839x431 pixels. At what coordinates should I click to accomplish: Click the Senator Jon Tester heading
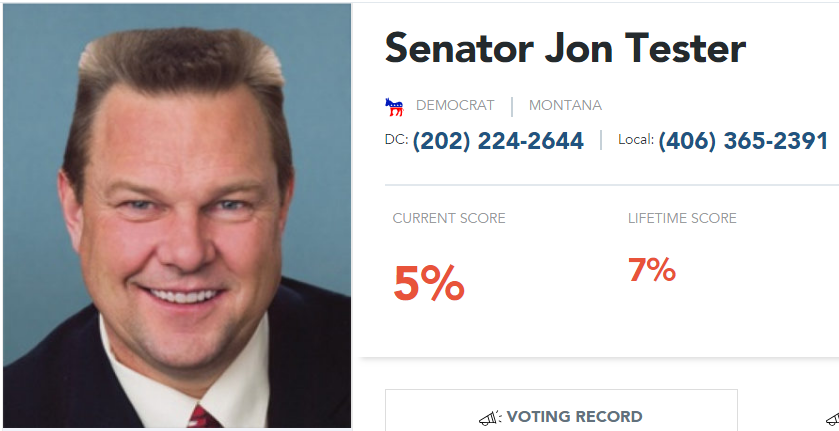[x=565, y=48]
